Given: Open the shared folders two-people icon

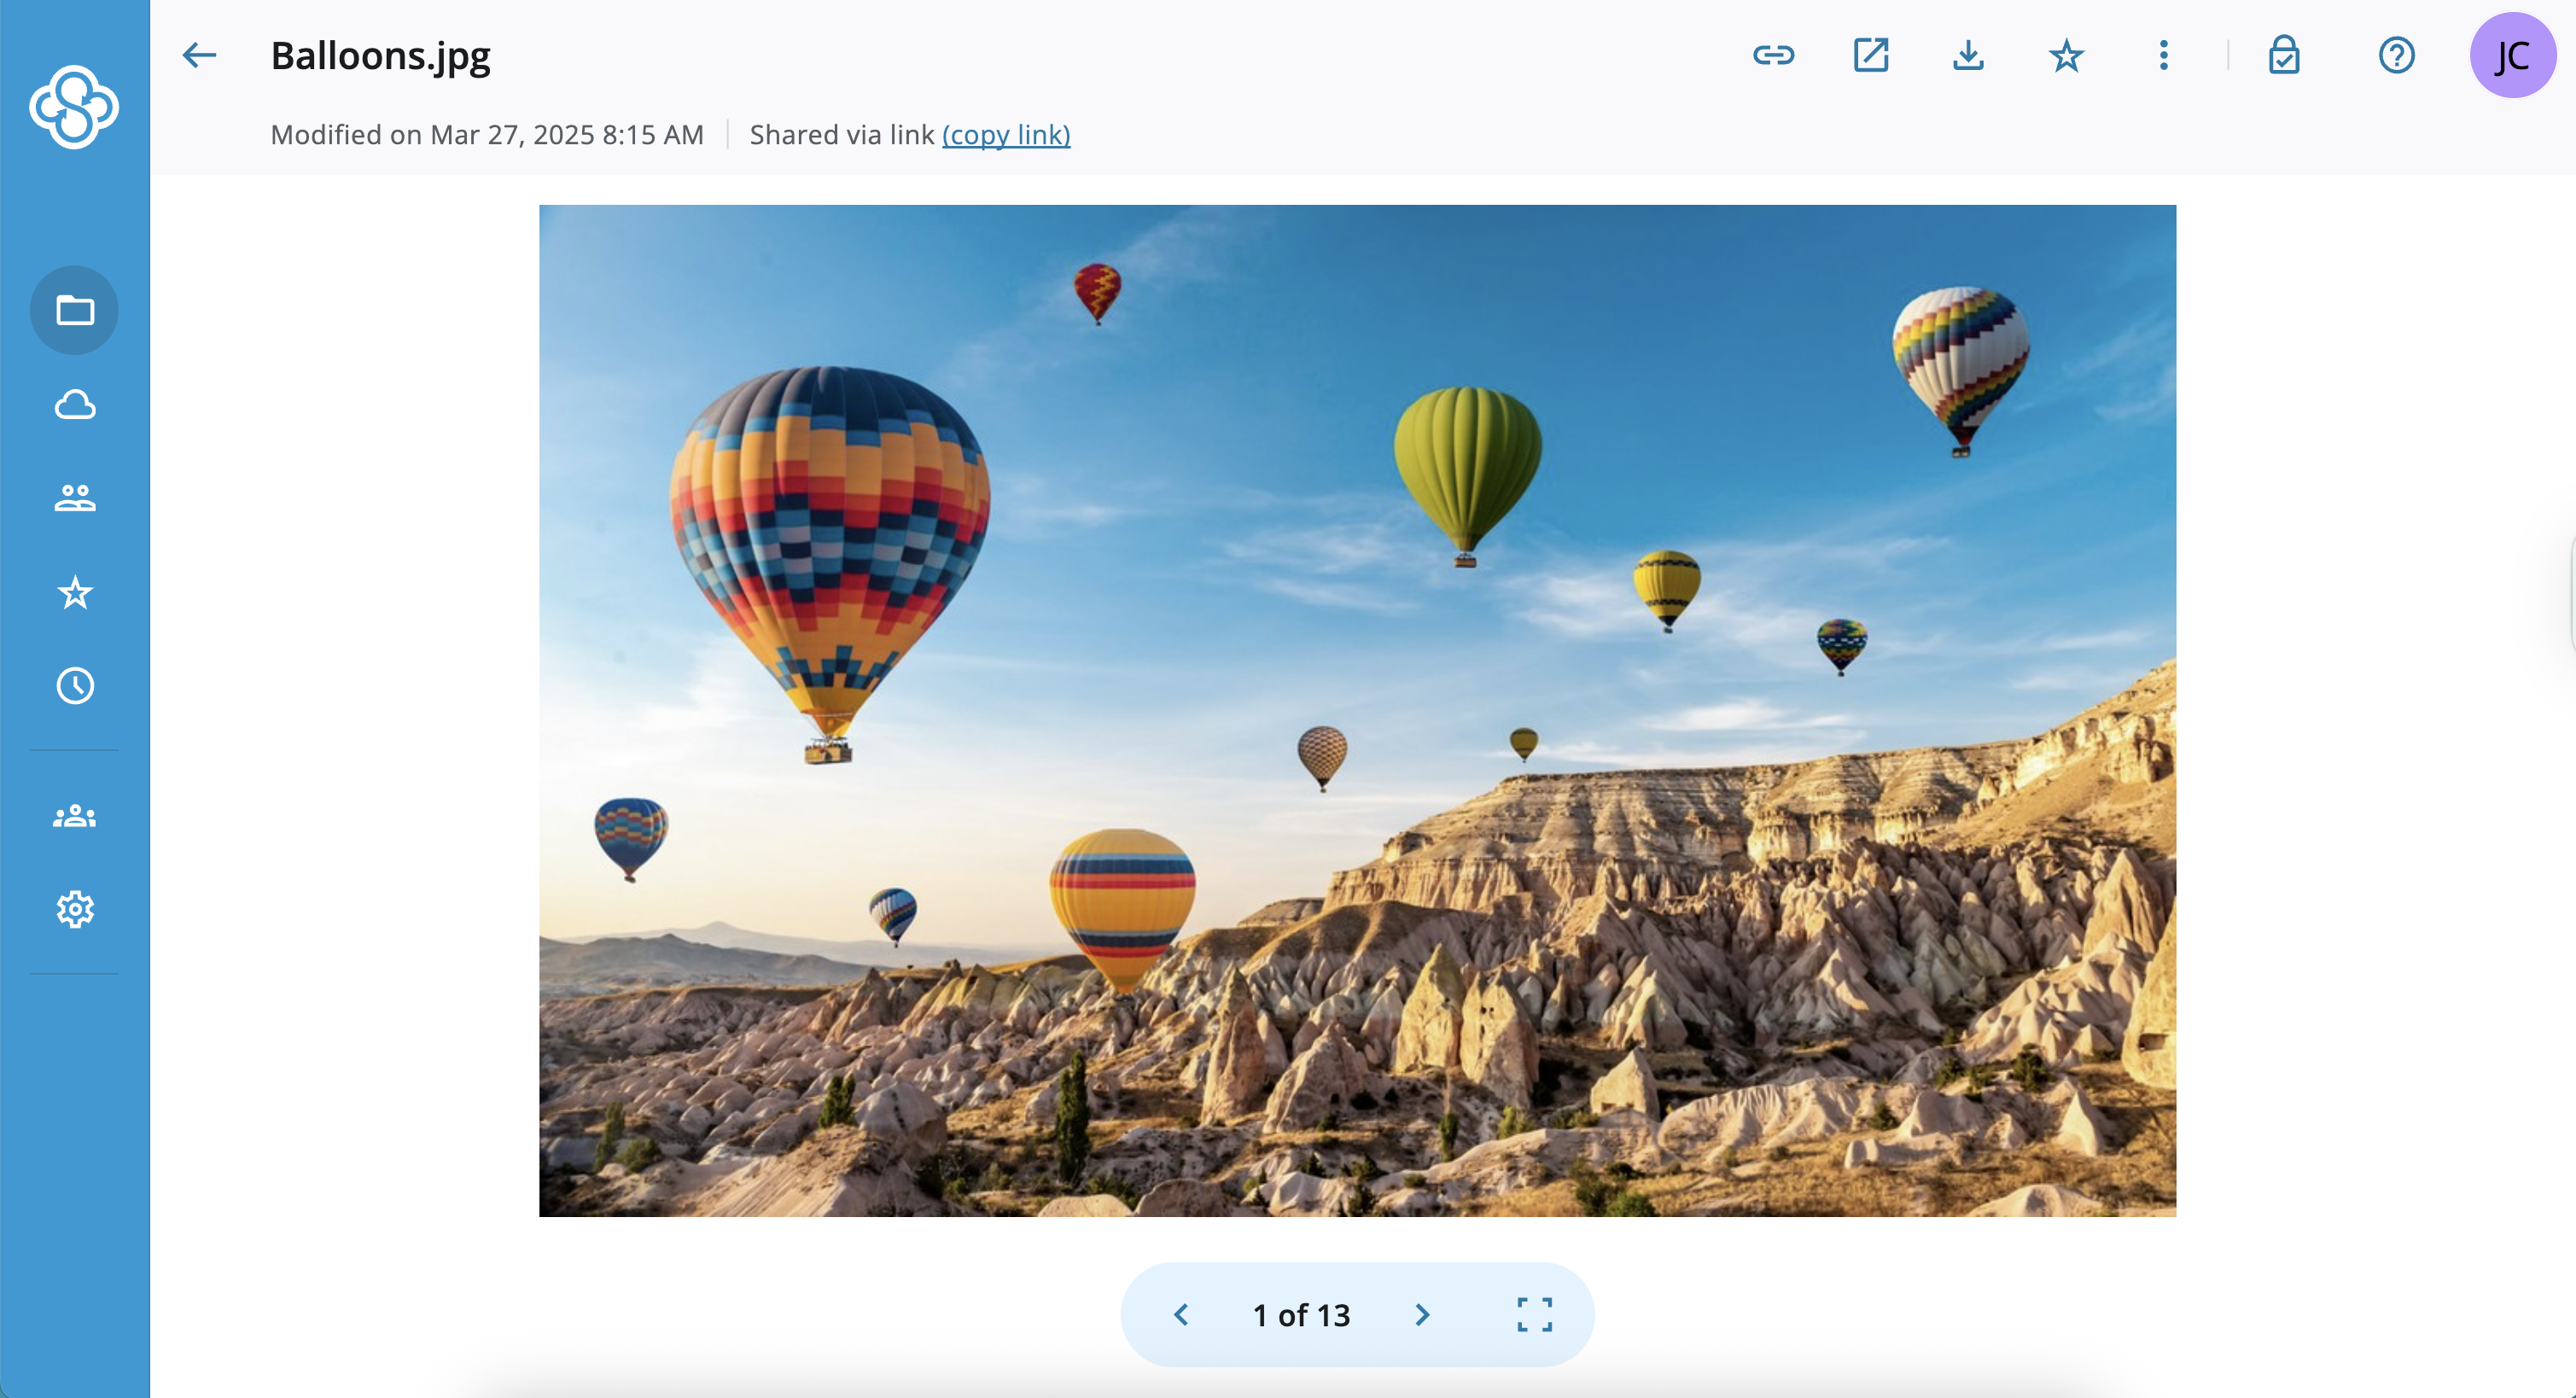Looking at the screenshot, I should pos(75,497).
